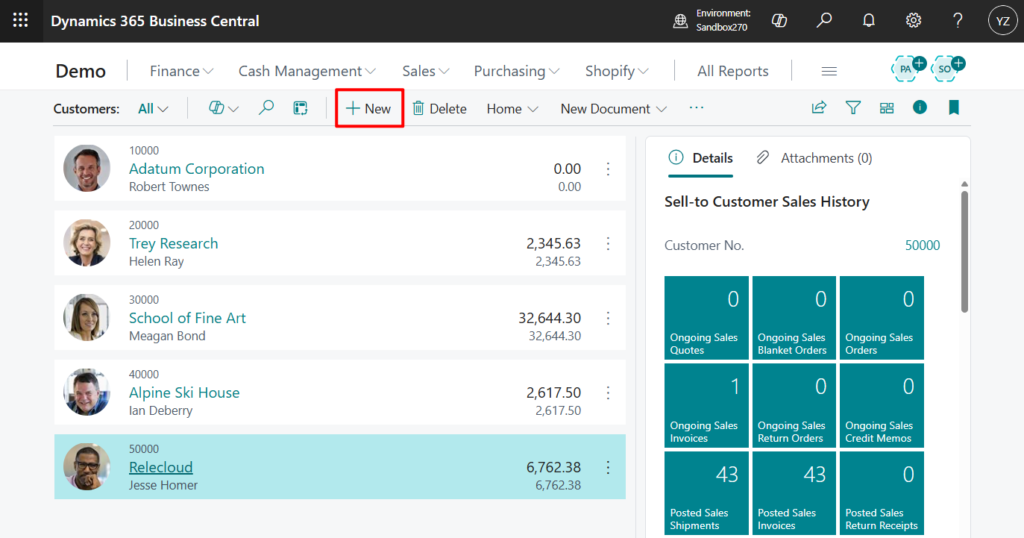Viewport: 1024px width, 538px height.
Task: Open the New Document dropdown
Action: [x=613, y=109]
